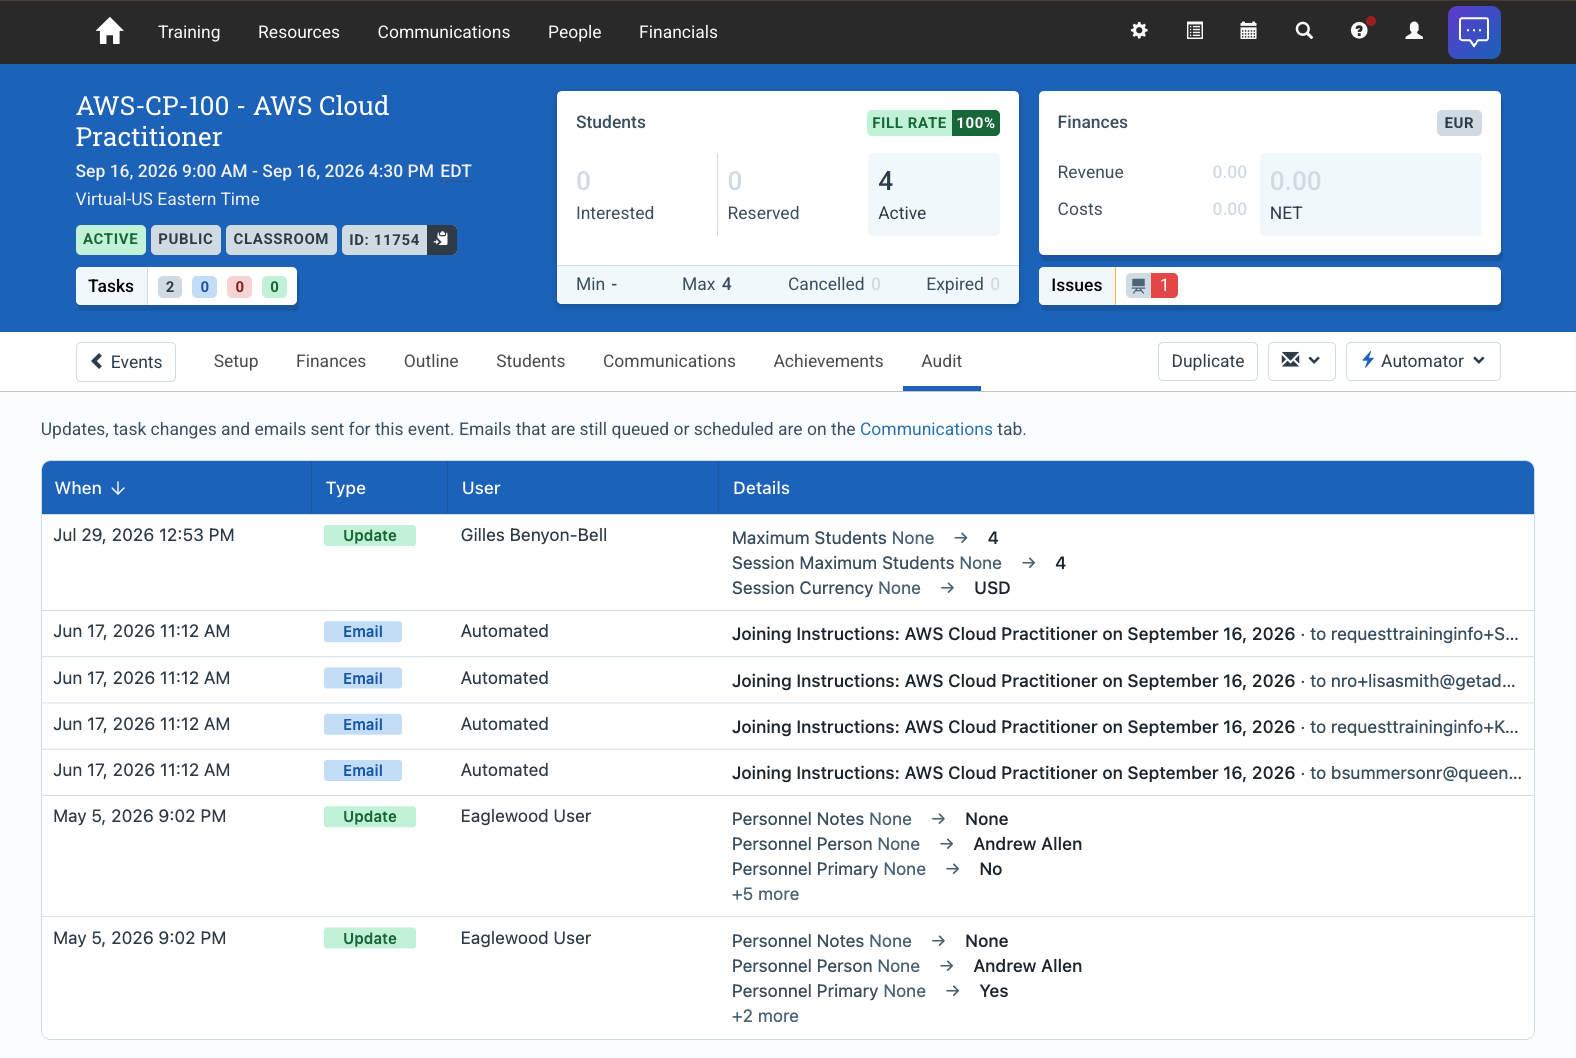Image resolution: width=1576 pixels, height=1058 pixels.
Task: Click the CLASSROOM badge
Action: pyautogui.click(x=281, y=239)
